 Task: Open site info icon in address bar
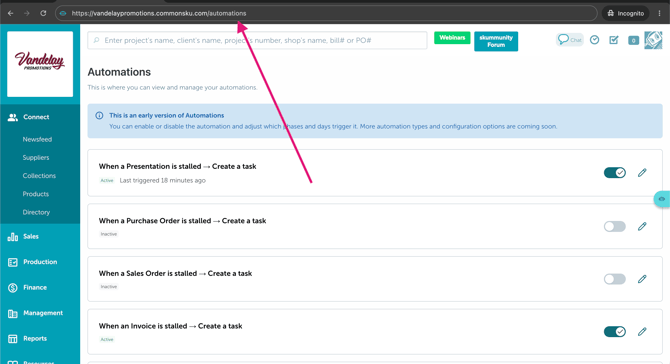[x=63, y=13]
